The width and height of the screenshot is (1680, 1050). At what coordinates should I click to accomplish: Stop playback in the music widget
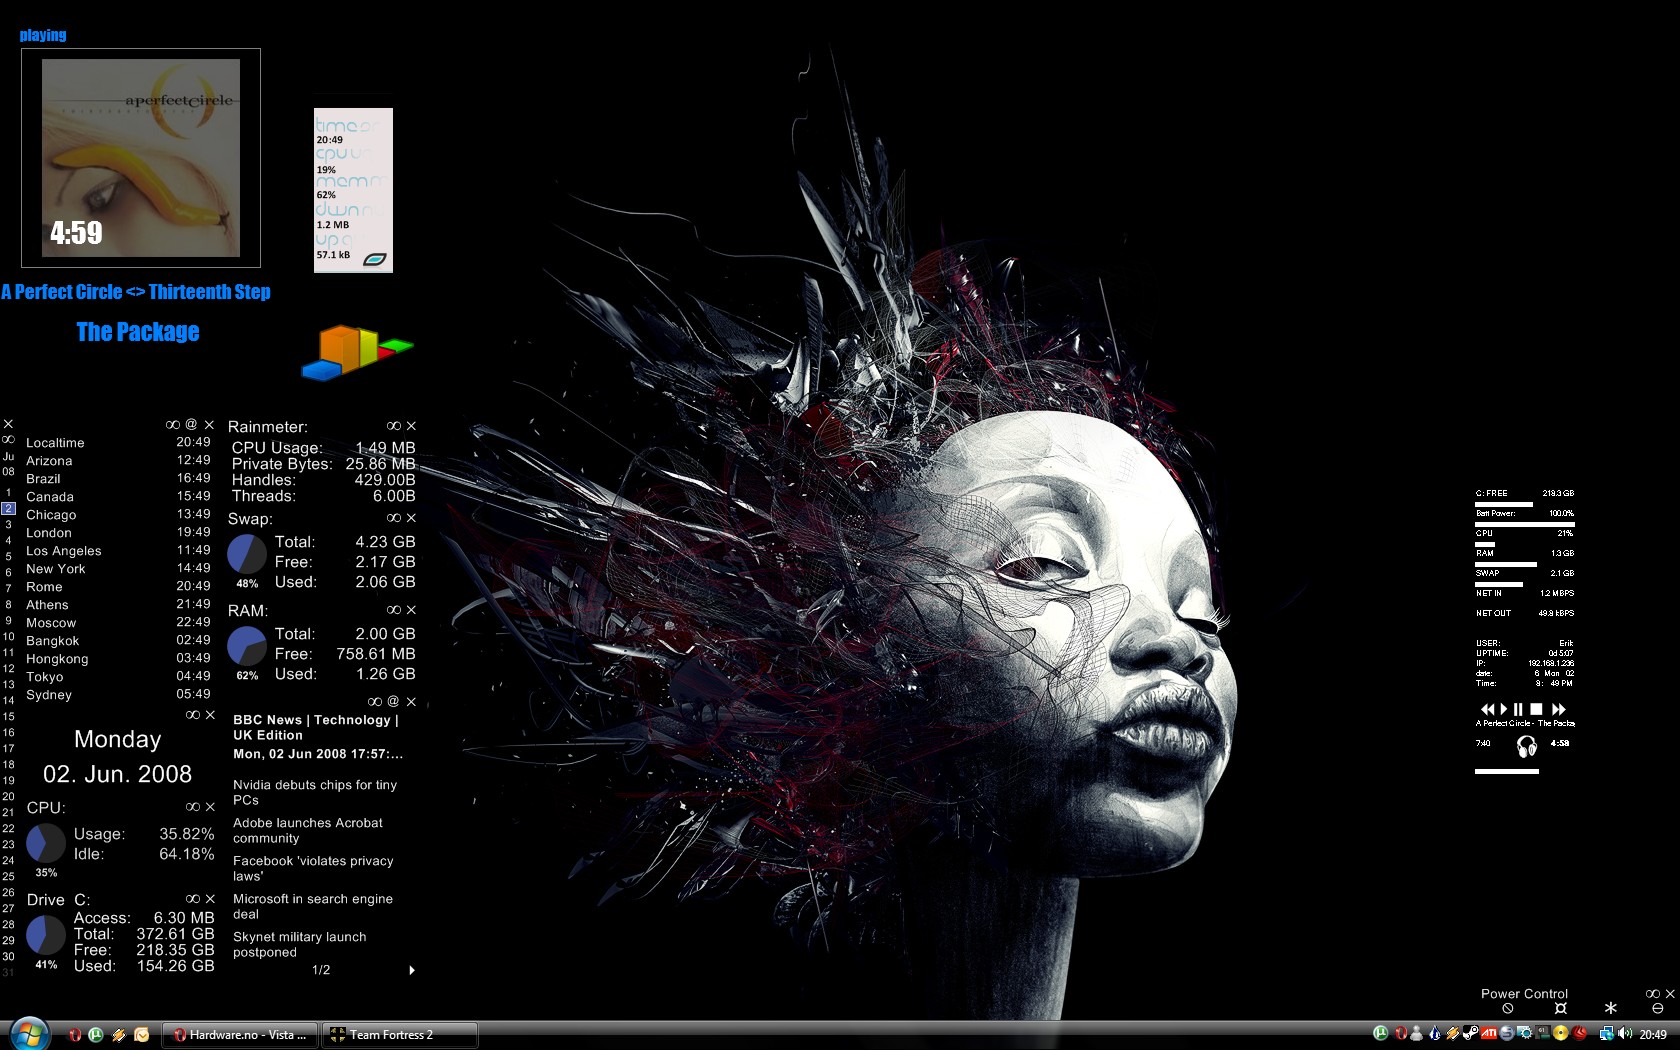[1536, 709]
